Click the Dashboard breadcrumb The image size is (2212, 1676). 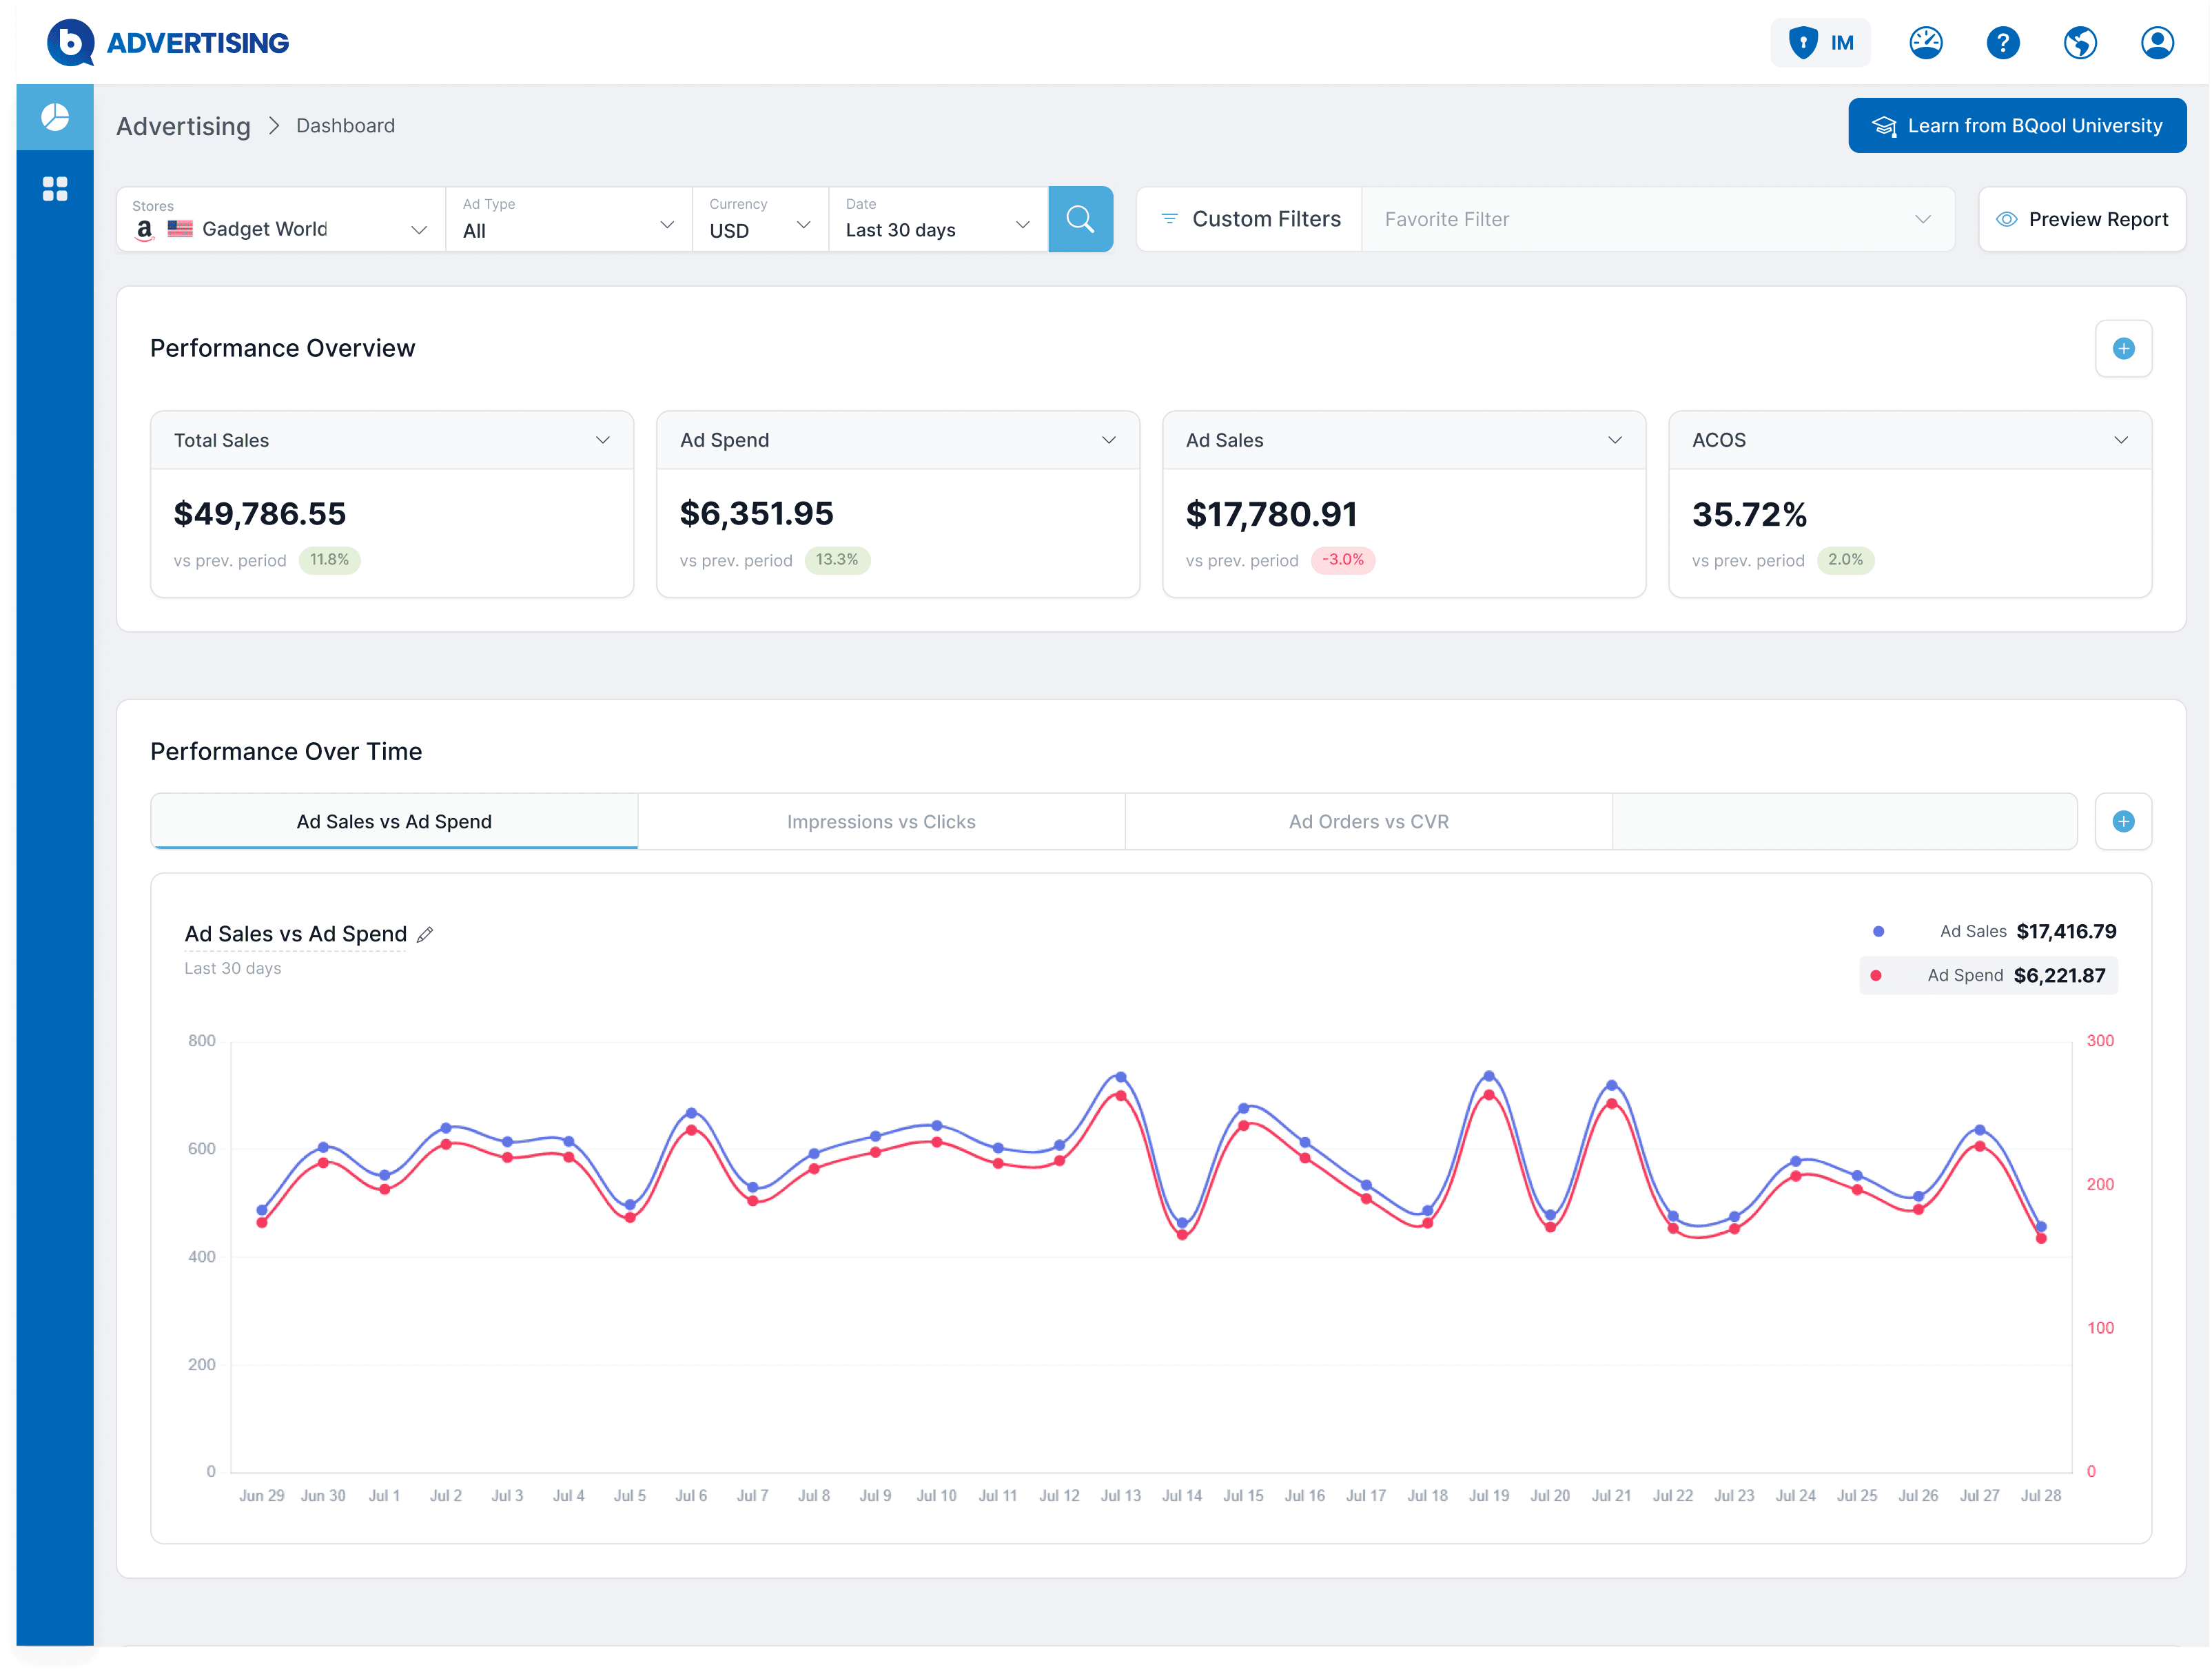(345, 126)
